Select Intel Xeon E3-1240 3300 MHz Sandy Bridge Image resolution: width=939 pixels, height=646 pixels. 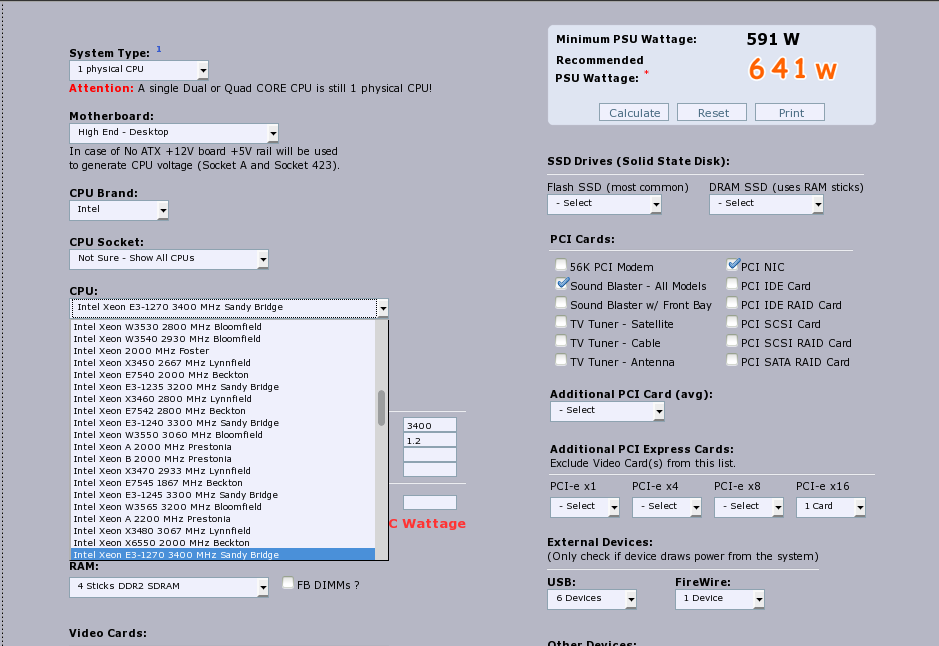coord(223,423)
